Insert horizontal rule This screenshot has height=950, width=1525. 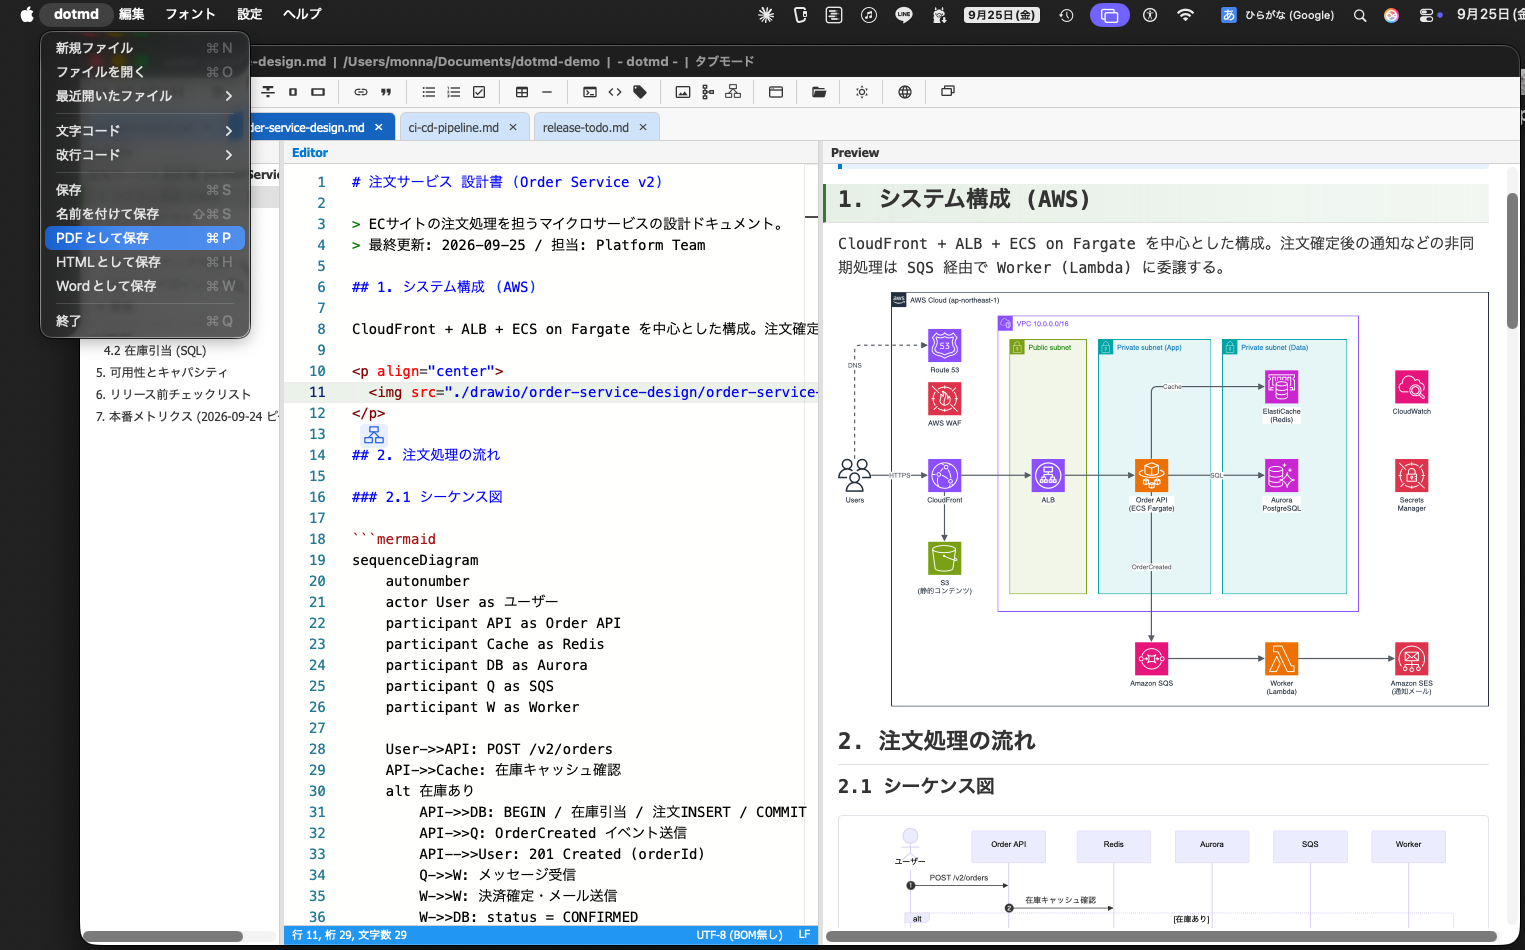click(547, 92)
